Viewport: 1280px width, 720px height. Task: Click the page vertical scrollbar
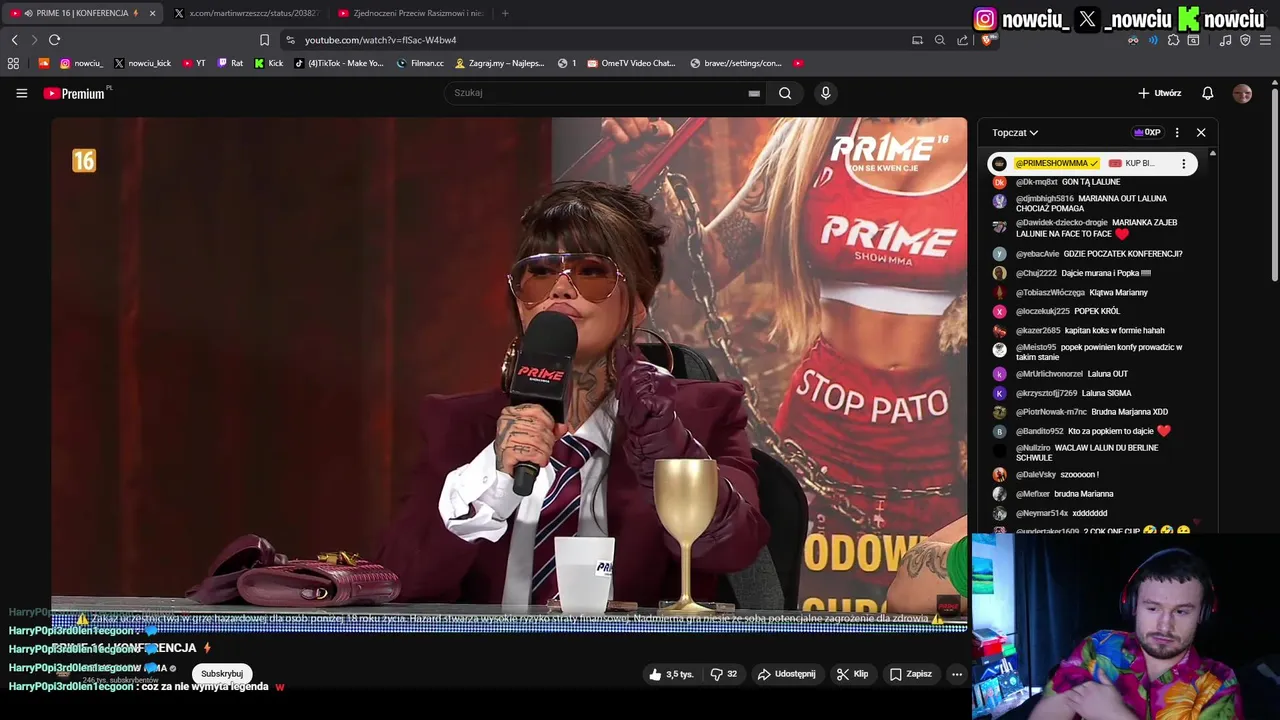click(x=1274, y=185)
